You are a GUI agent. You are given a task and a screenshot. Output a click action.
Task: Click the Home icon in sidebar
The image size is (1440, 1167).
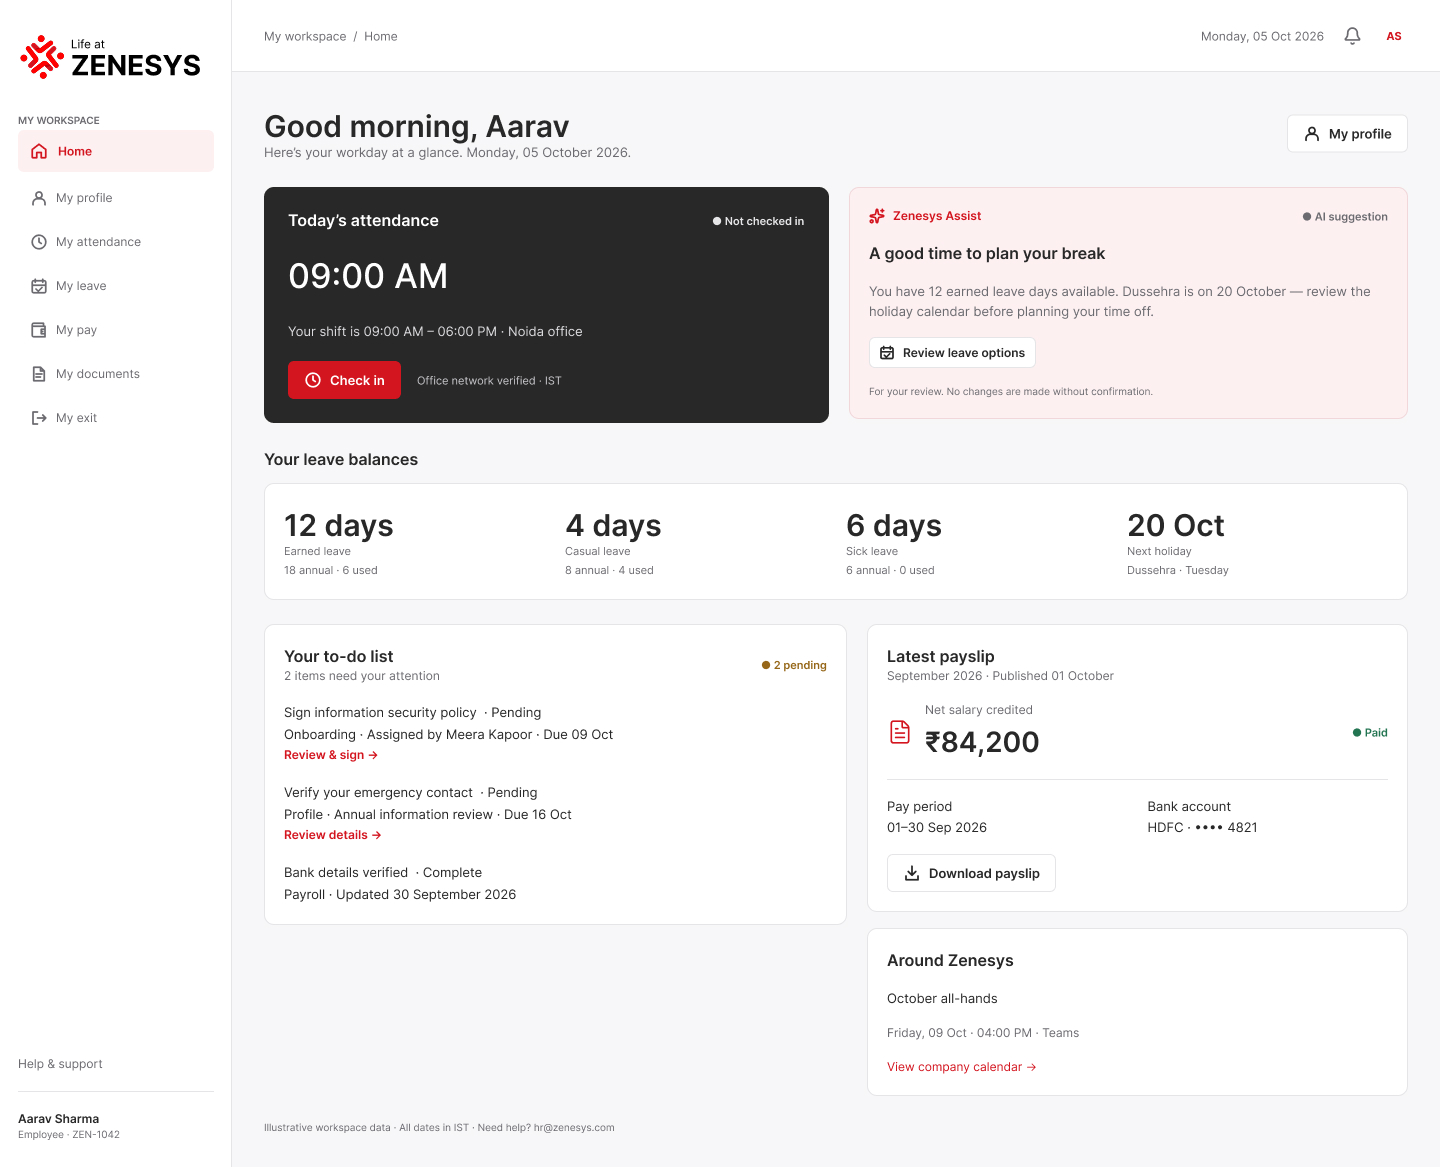[39, 151]
